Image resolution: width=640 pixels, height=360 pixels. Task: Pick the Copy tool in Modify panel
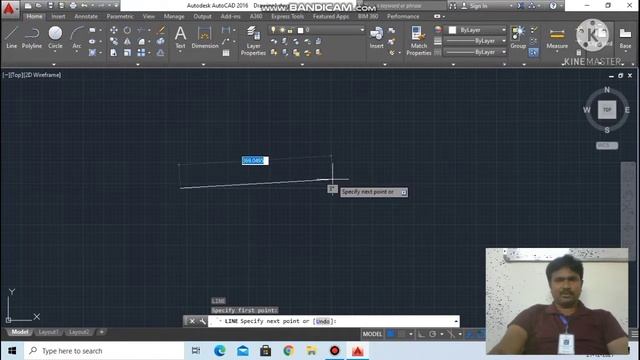(x=114, y=41)
